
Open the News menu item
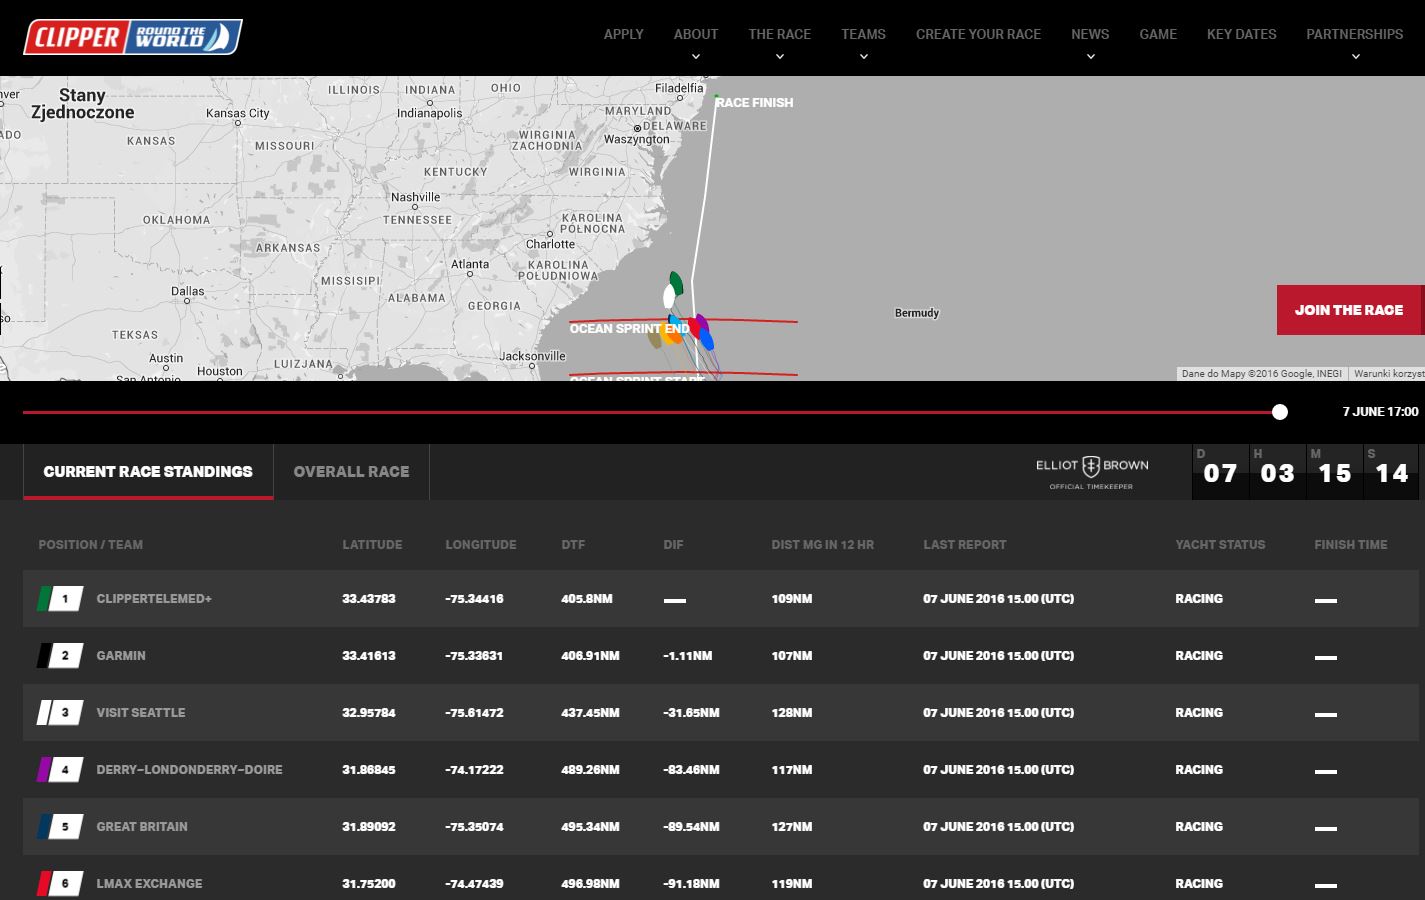point(1090,34)
